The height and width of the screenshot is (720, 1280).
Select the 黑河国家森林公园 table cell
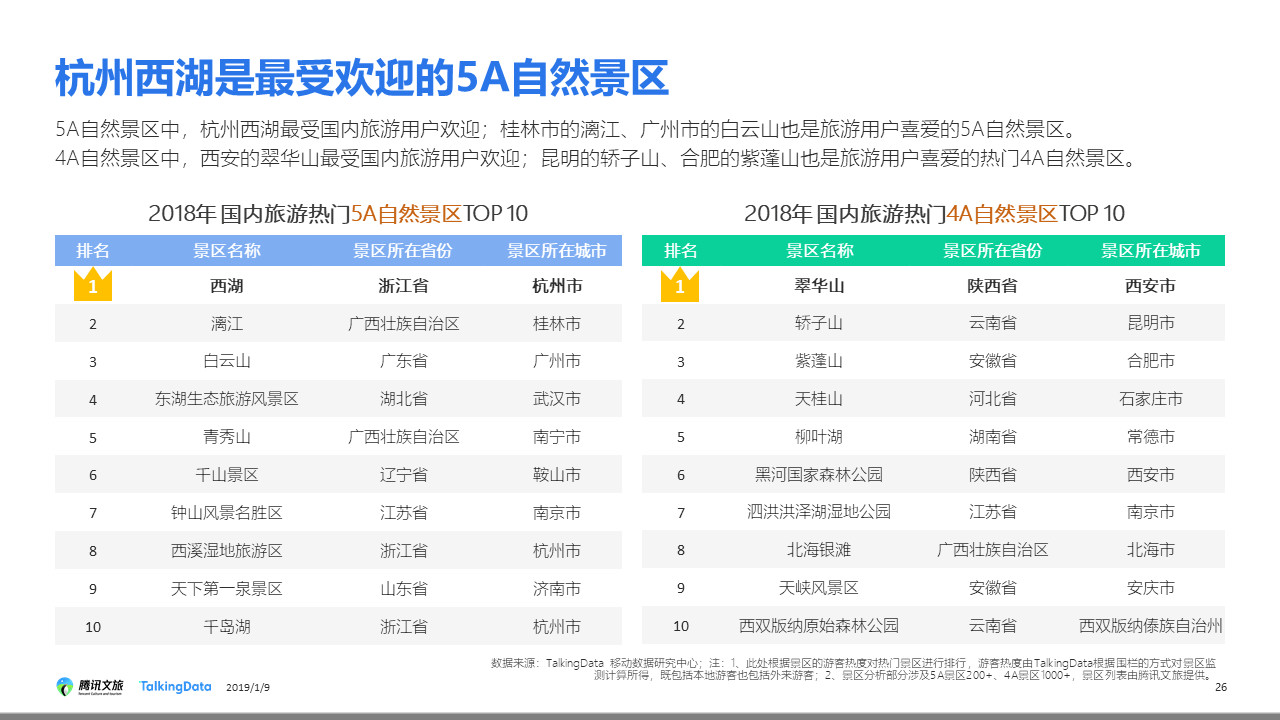pyautogui.click(x=819, y=474)
